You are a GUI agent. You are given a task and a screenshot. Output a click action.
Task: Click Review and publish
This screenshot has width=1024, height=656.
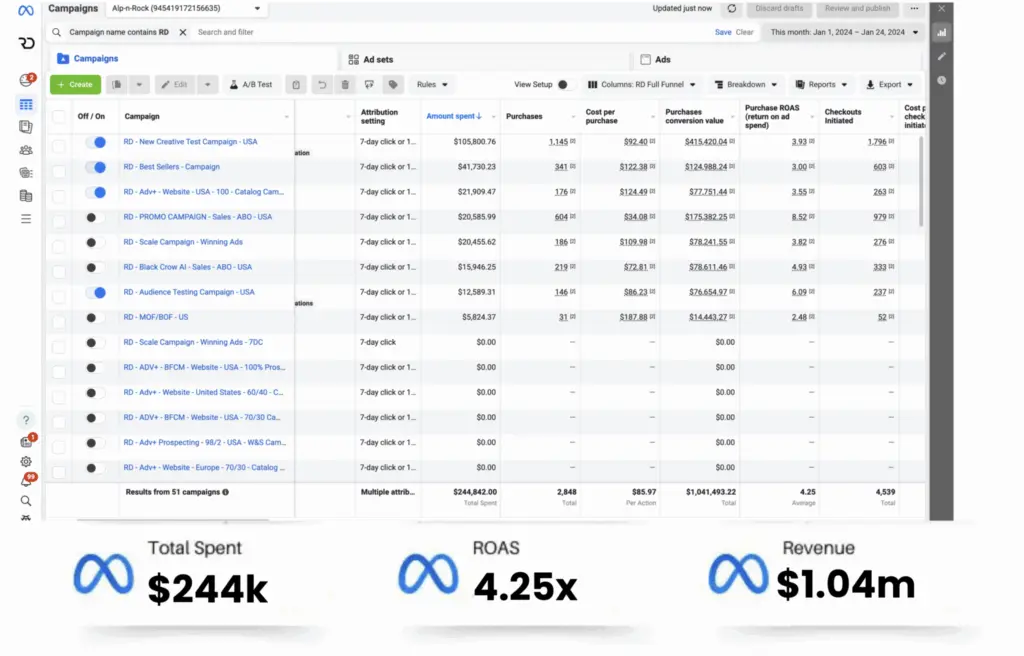[x=857, y=8]
